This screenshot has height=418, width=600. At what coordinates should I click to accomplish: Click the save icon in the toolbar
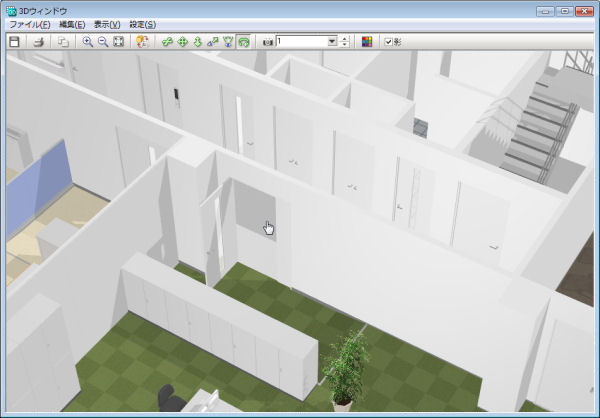click(14, 42)
